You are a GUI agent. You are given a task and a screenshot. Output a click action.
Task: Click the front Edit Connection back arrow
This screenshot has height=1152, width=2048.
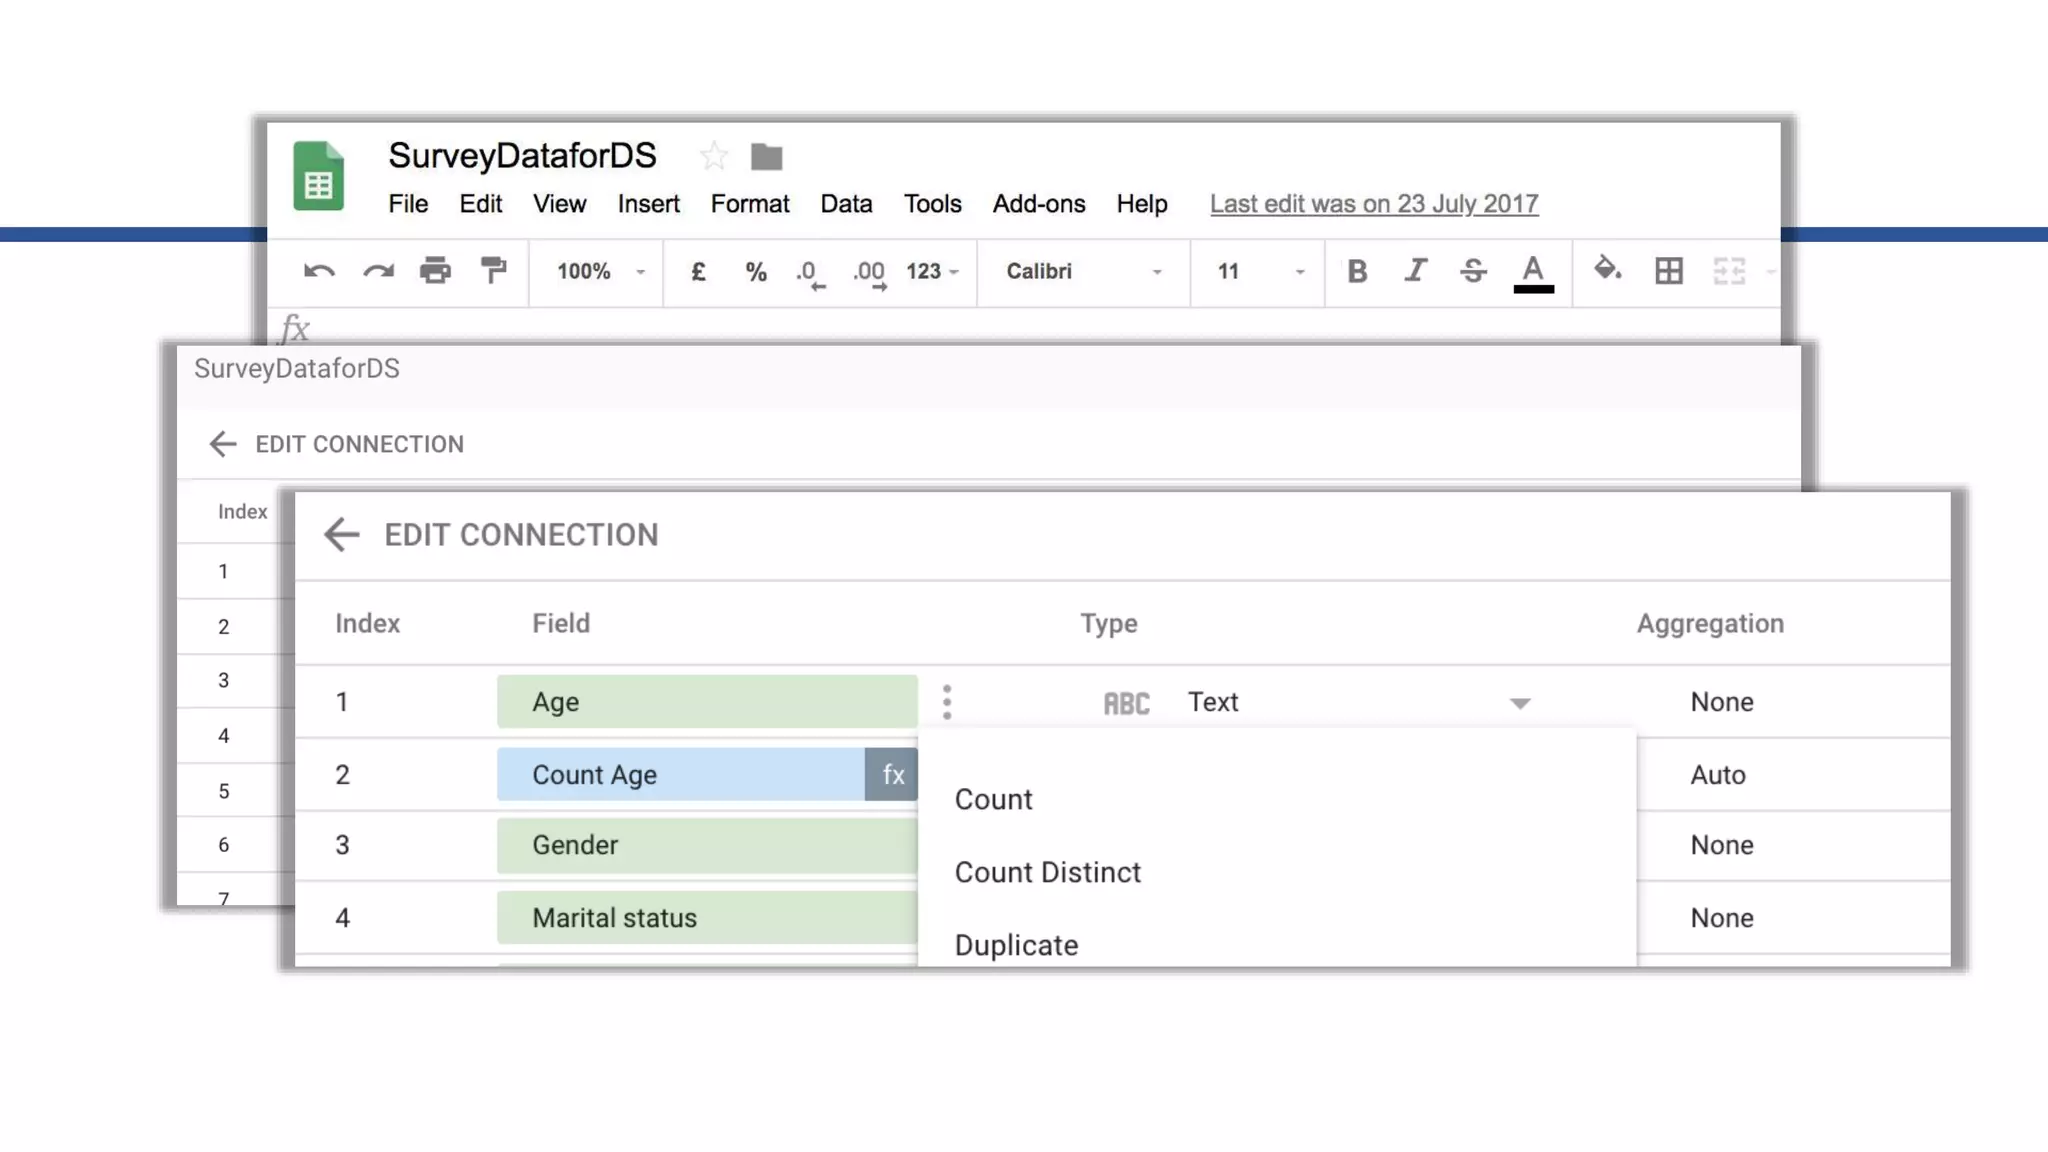coord(341,534)
